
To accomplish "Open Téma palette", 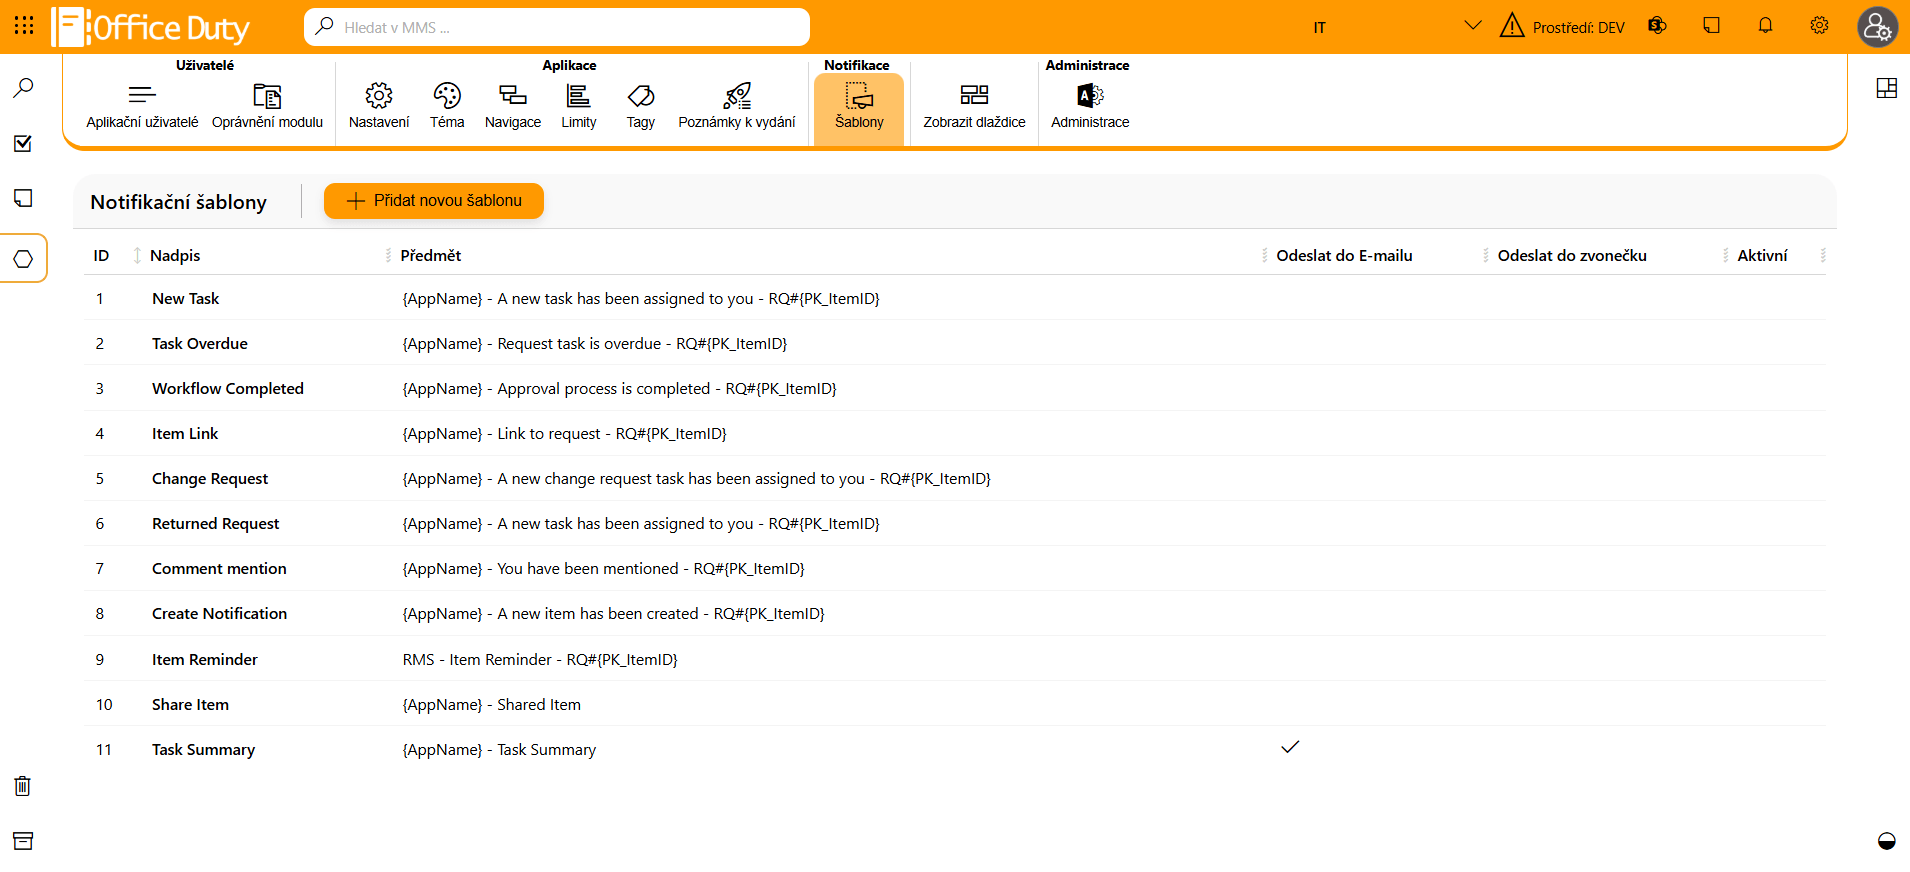I will click(447, 106).
